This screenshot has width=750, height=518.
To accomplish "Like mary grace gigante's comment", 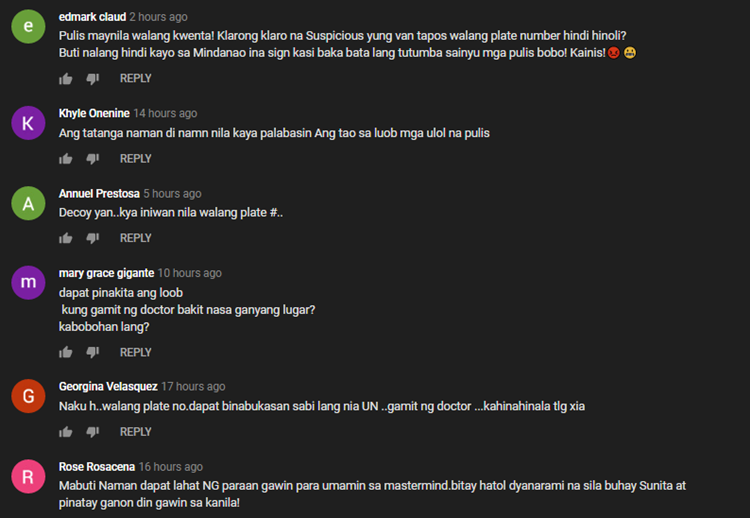I will pyautogui.click(x=66, y=353).
